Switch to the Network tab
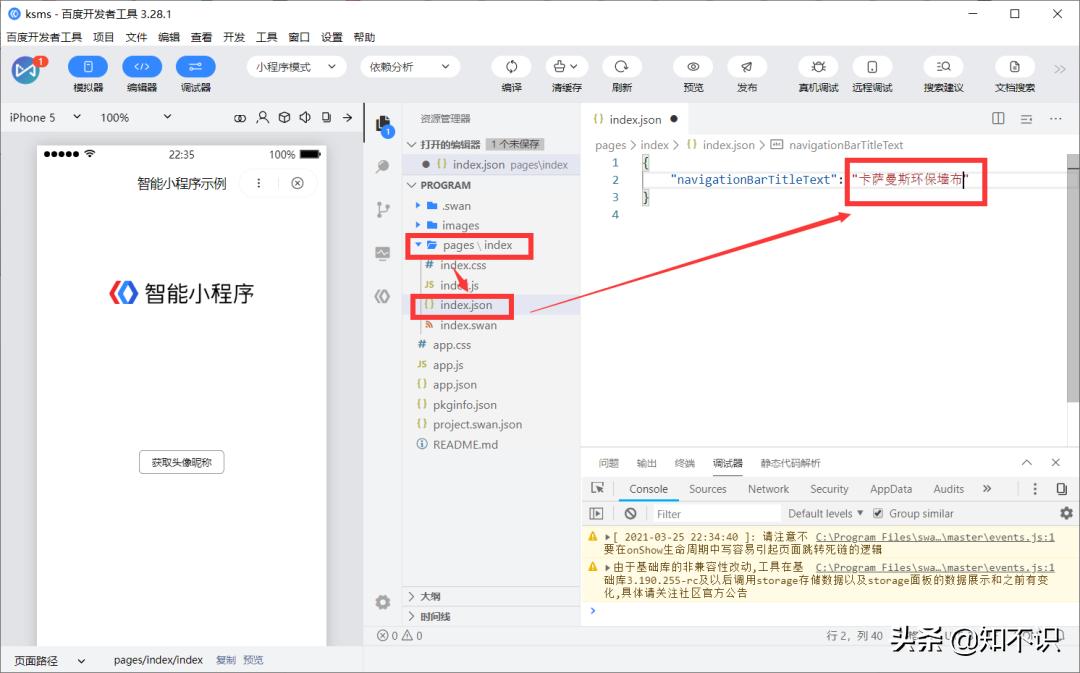This screenshot has height=673, width=1080. click(x=768, y=489)
